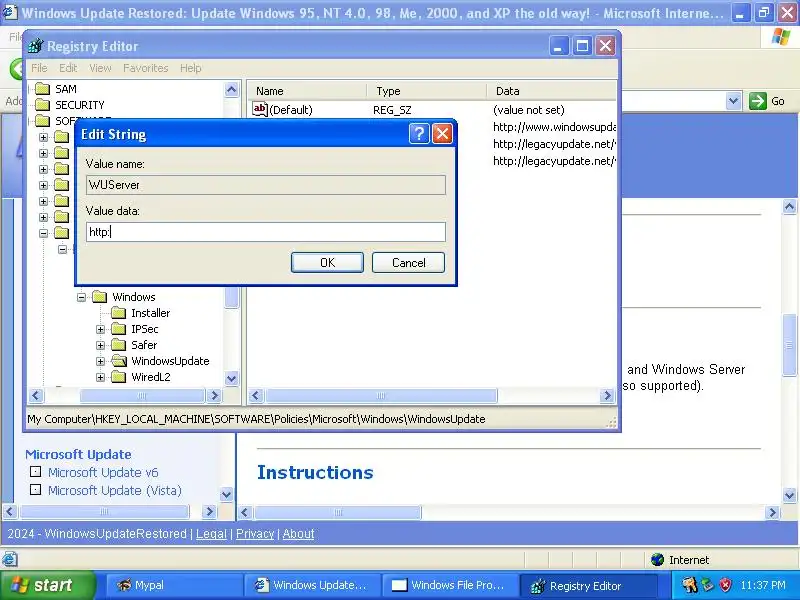Image resolution: width=800 pixels, height=600 pixels.
Task: Click the IPSec folder icon
Action: point(118,329)
